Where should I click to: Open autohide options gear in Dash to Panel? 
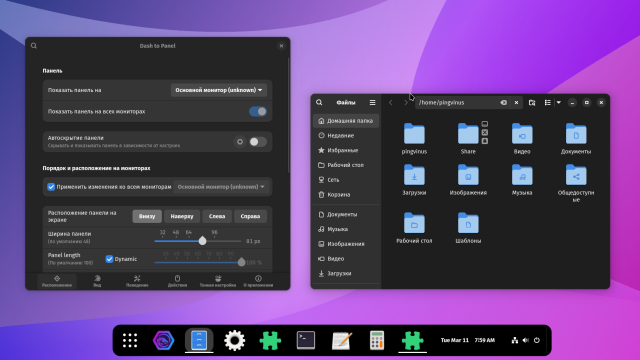tap(240, 142)
